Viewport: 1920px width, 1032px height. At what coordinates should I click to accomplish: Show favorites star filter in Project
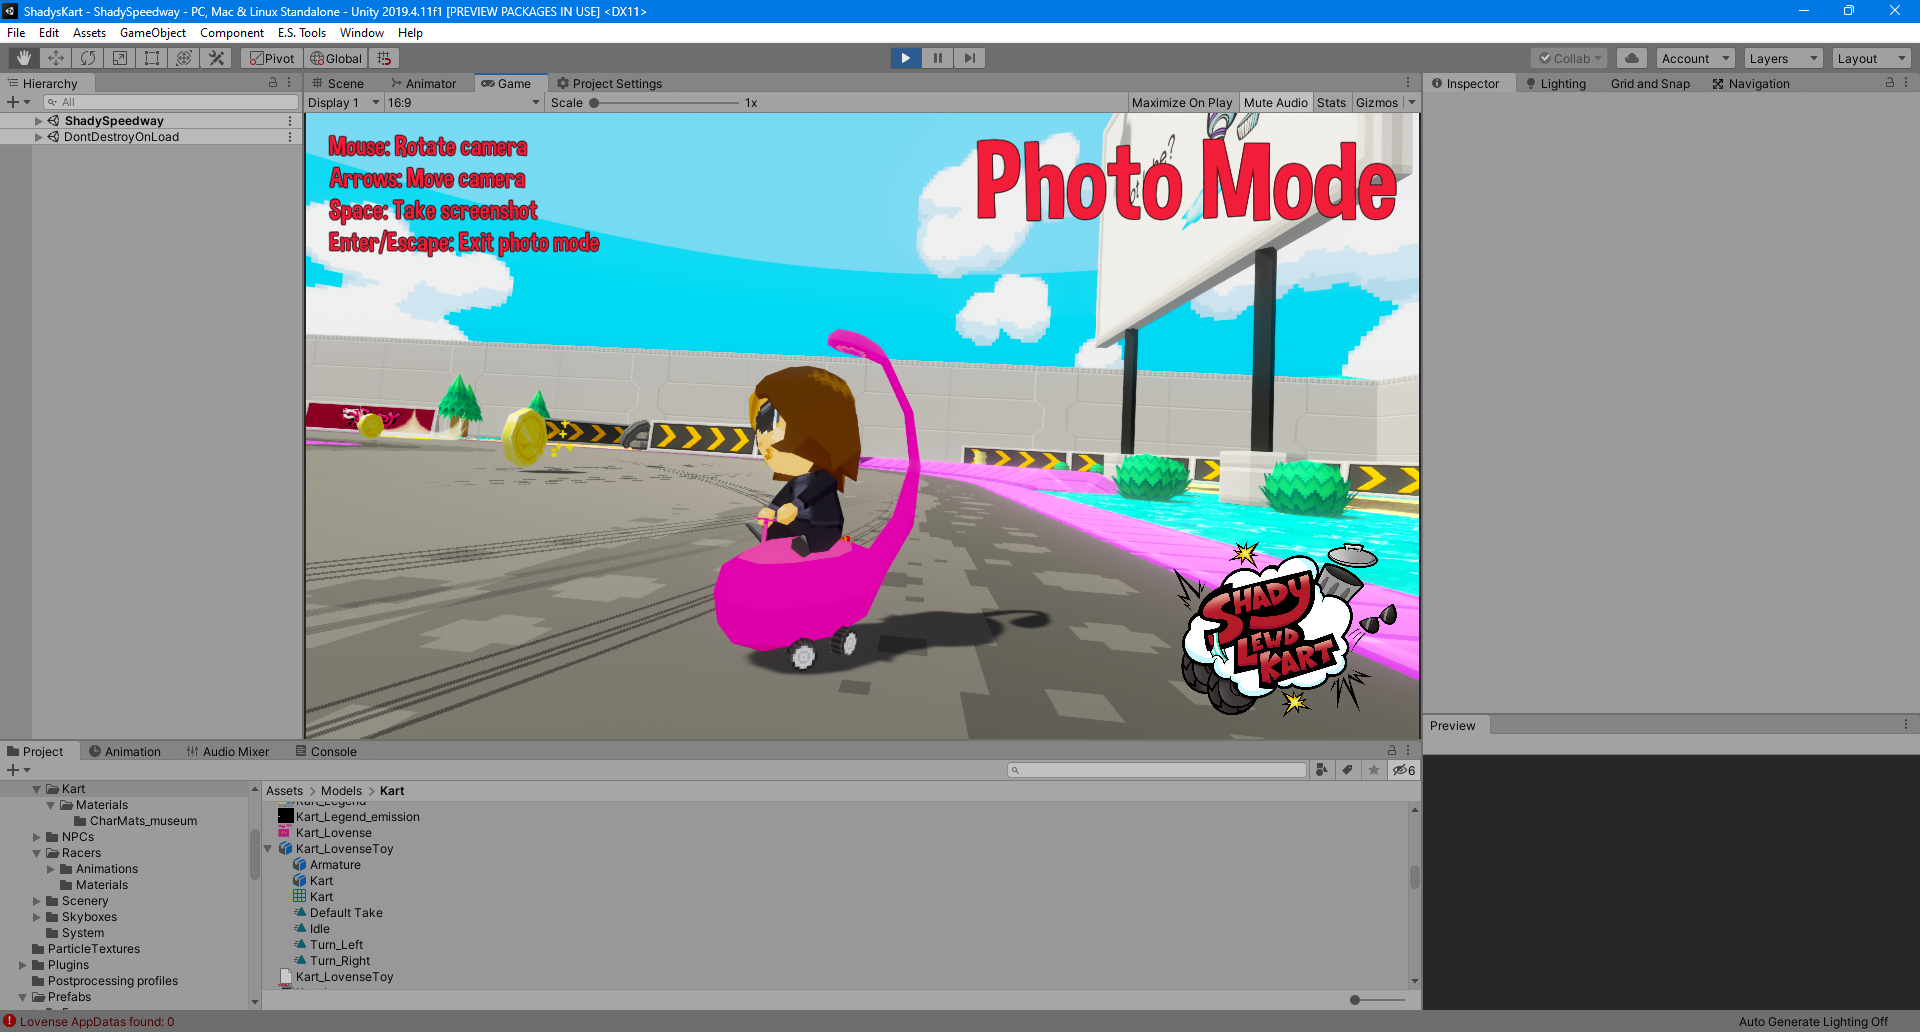coord(1374,770)
